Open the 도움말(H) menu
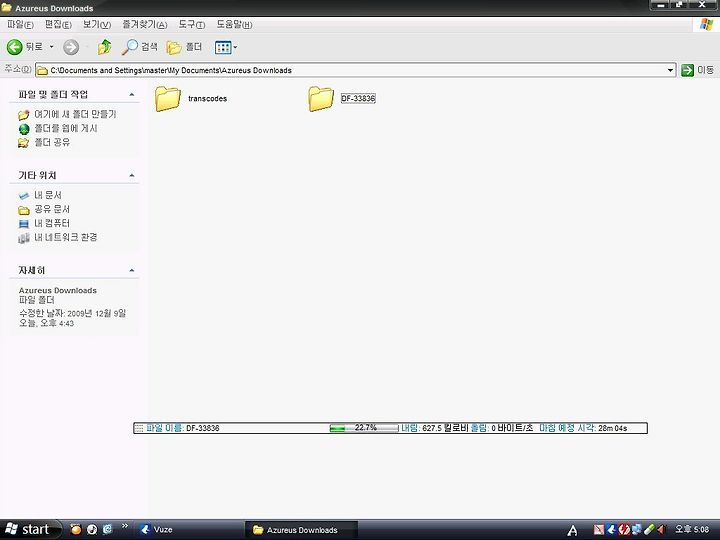This screenshot has width=720, height=540. [234, 25]
